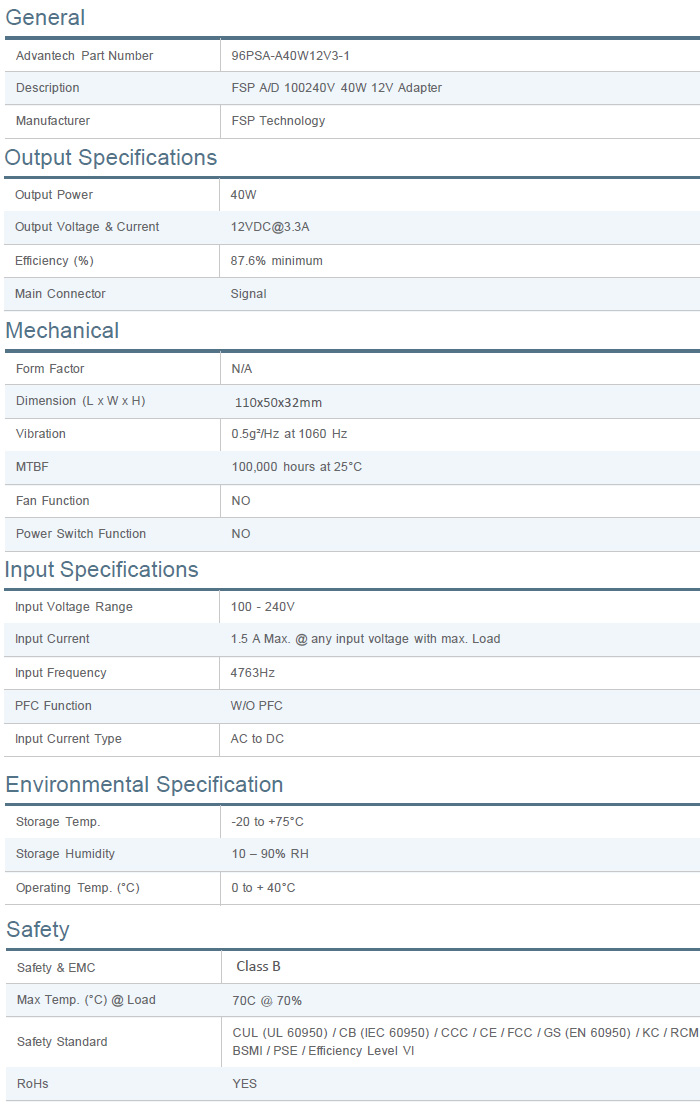
Task: Click the Output Specifications heading
Action: pyautogui.click(x=111, y=158)
